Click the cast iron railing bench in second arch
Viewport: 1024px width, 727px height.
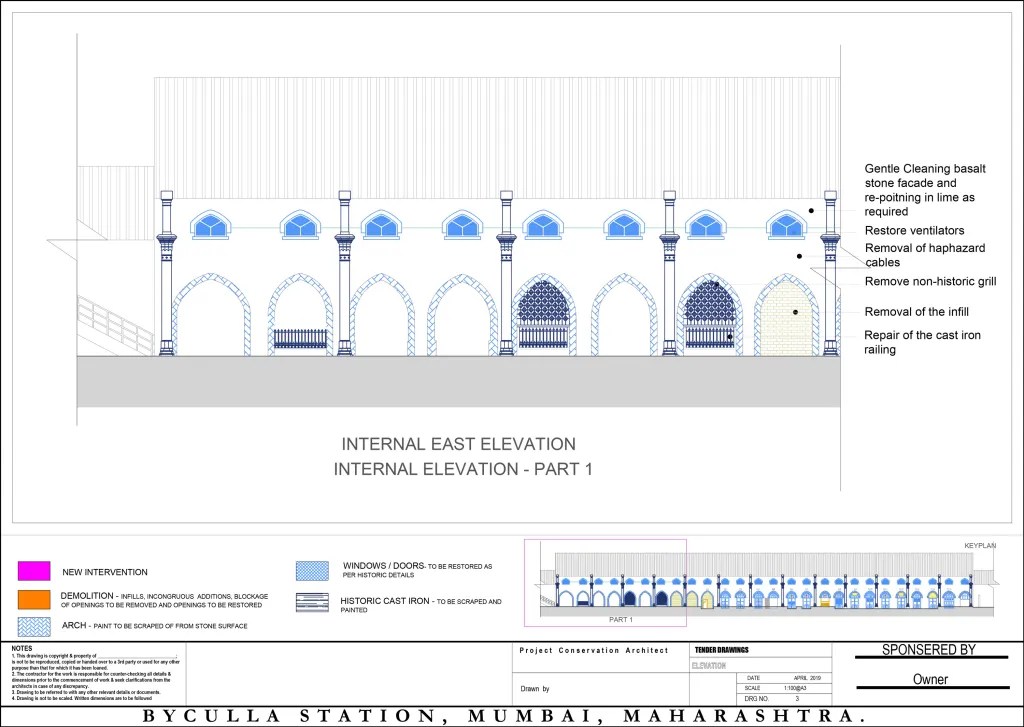[x=300, y=338]
